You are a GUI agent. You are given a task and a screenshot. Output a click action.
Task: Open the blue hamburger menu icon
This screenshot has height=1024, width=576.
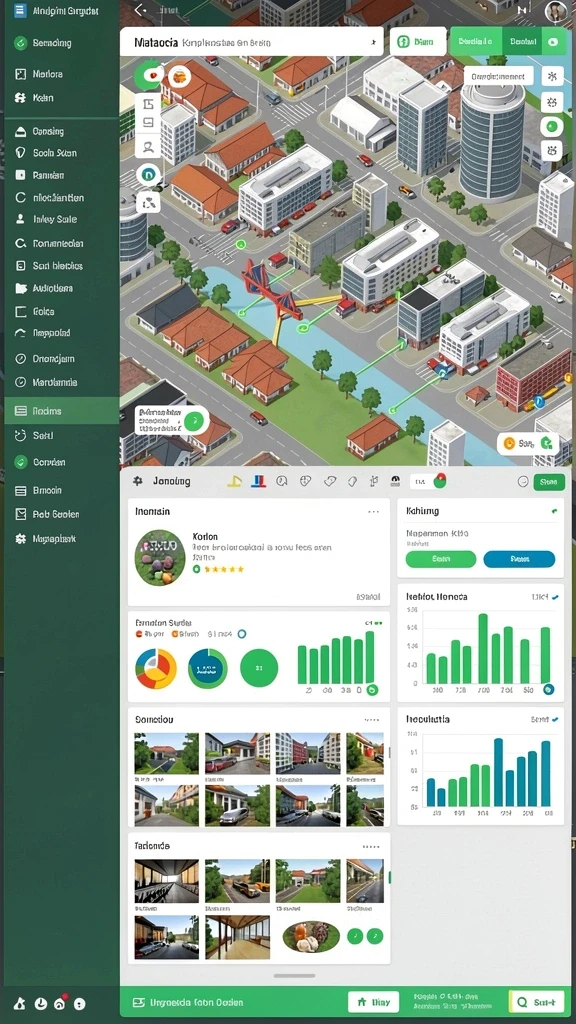(x=20, y=10)
